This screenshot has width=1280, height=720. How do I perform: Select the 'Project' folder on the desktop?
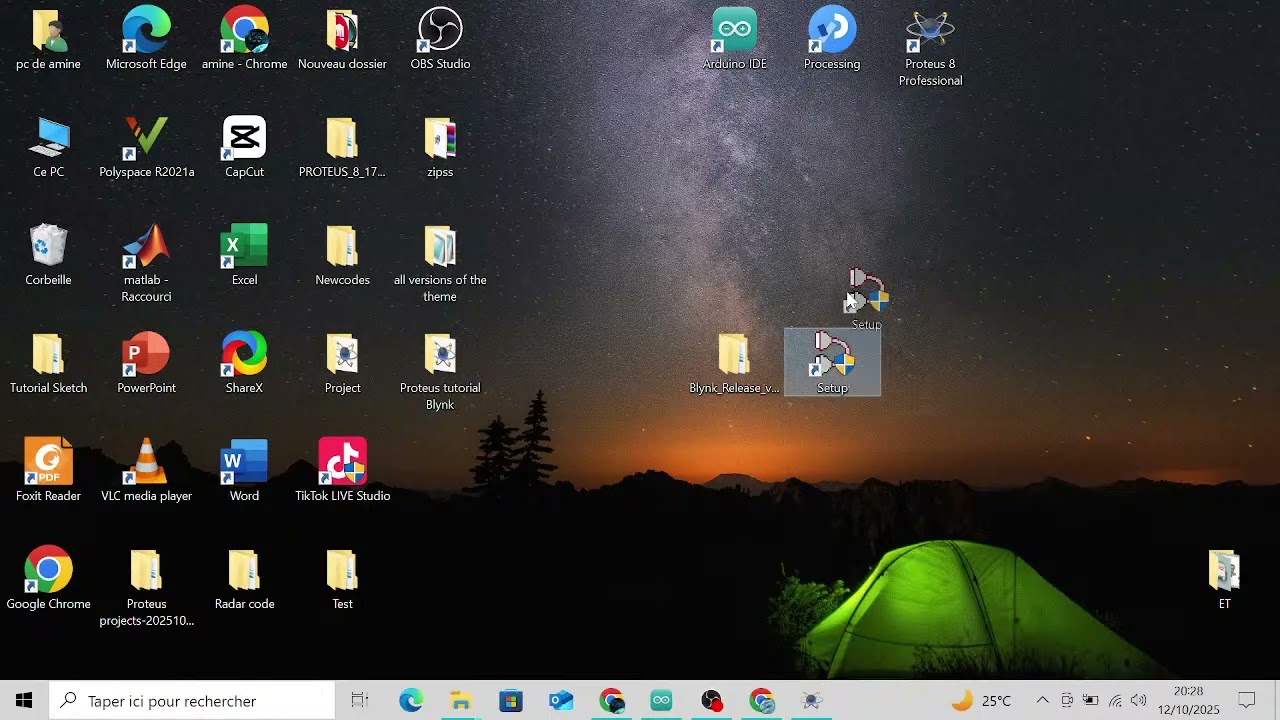click(342, 364)
